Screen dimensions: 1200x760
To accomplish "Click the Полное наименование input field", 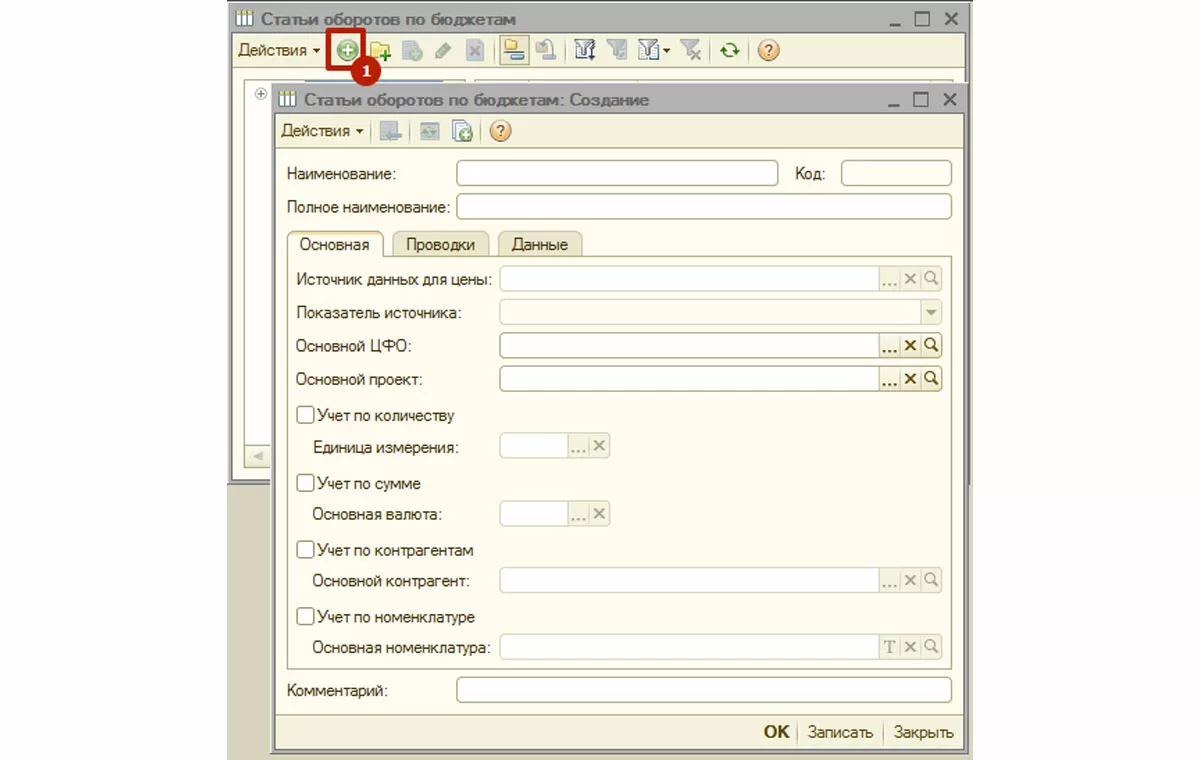I will [704, 207].
